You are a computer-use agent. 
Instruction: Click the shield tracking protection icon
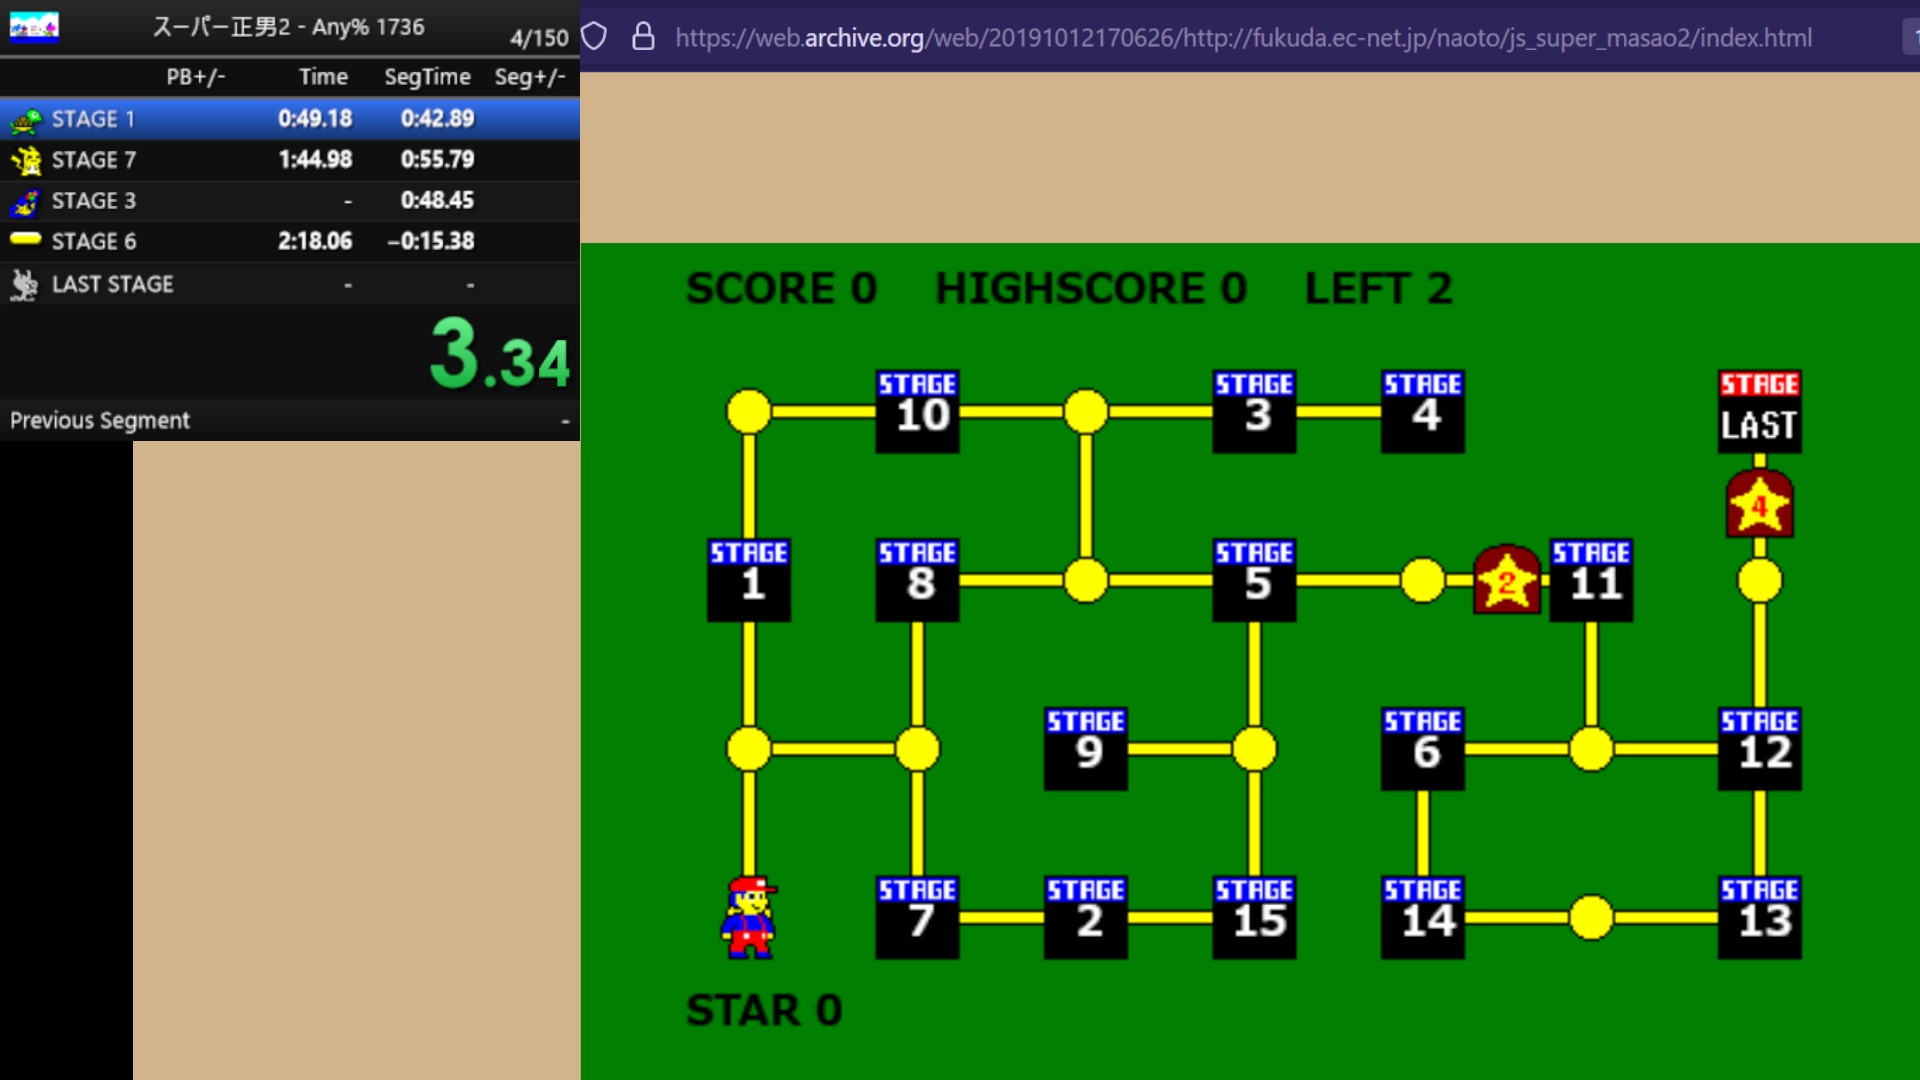pyautogui.click(x=594, y=37)
